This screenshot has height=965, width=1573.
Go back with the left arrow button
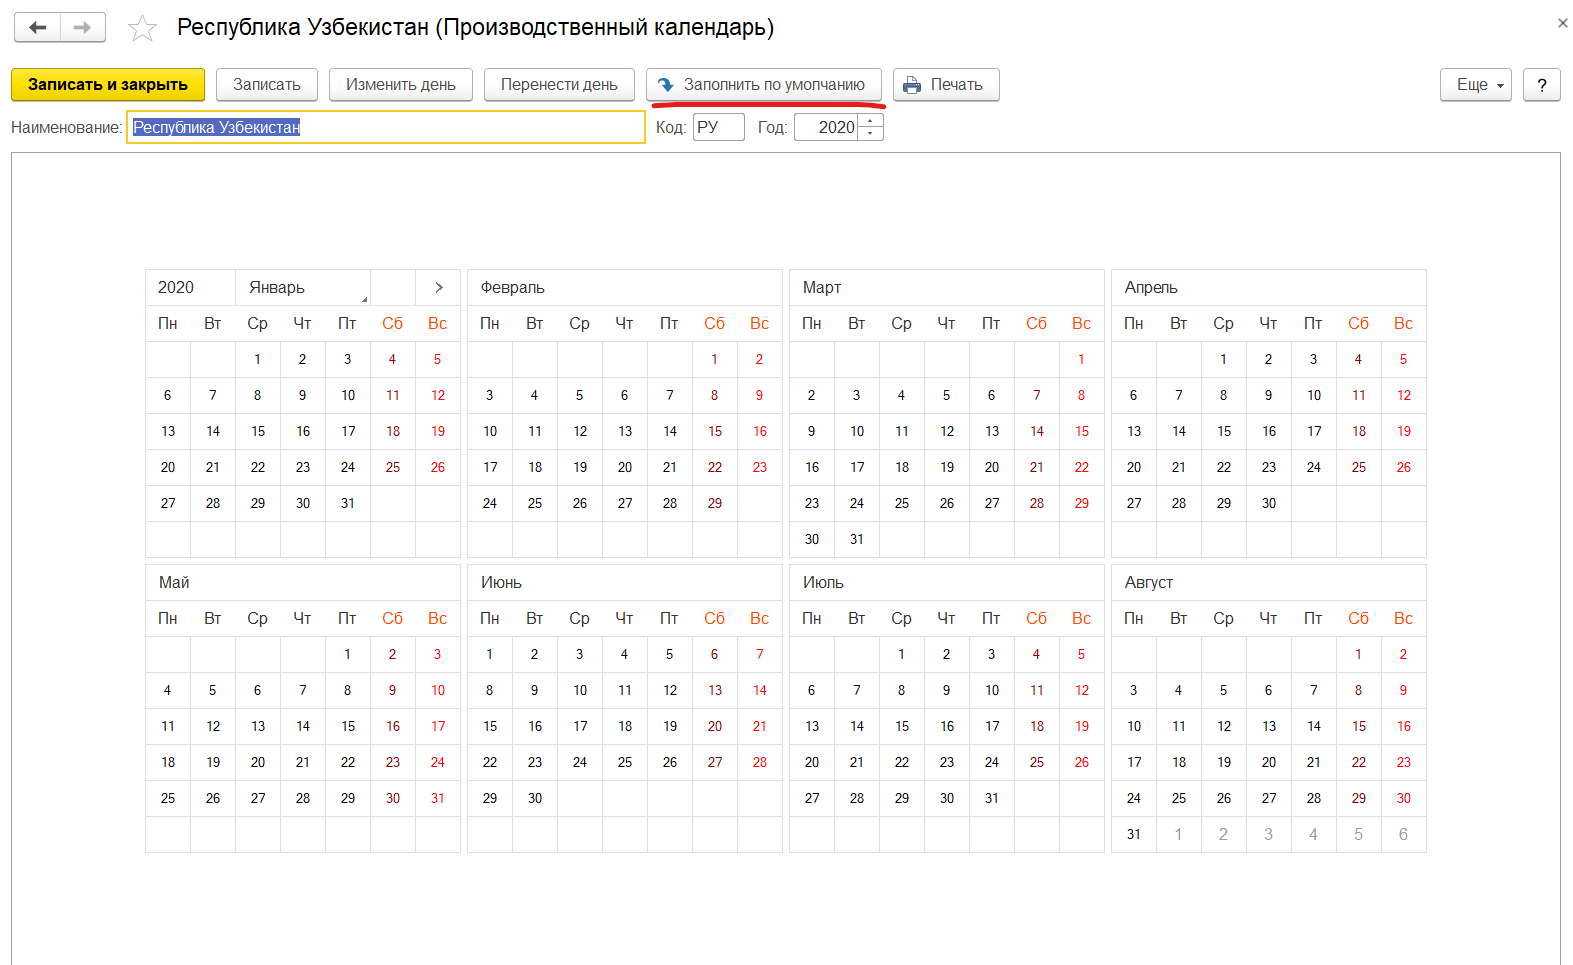point(37,27)
